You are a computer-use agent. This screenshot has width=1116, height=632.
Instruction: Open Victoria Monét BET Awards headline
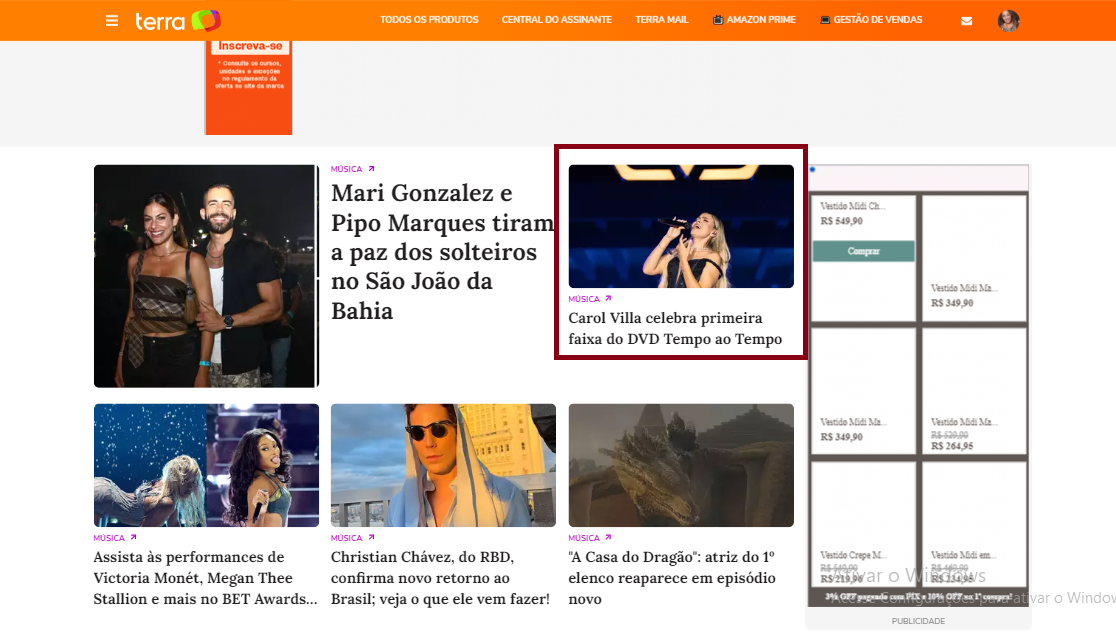[206, 578]
